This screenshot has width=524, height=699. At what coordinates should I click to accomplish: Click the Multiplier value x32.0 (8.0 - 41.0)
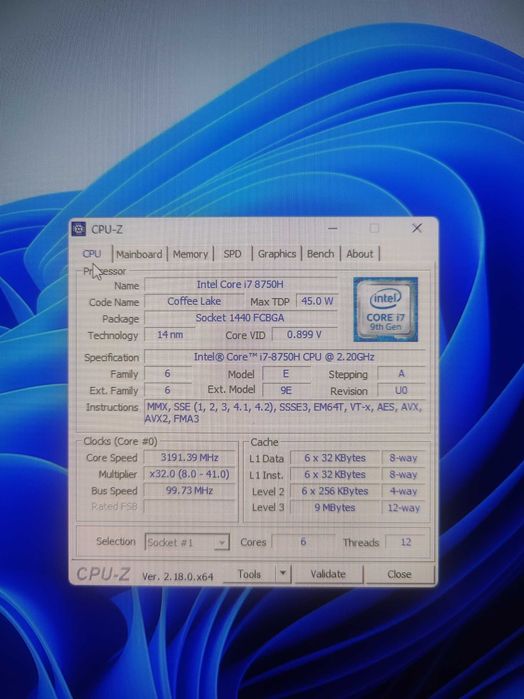coord(190,474)
